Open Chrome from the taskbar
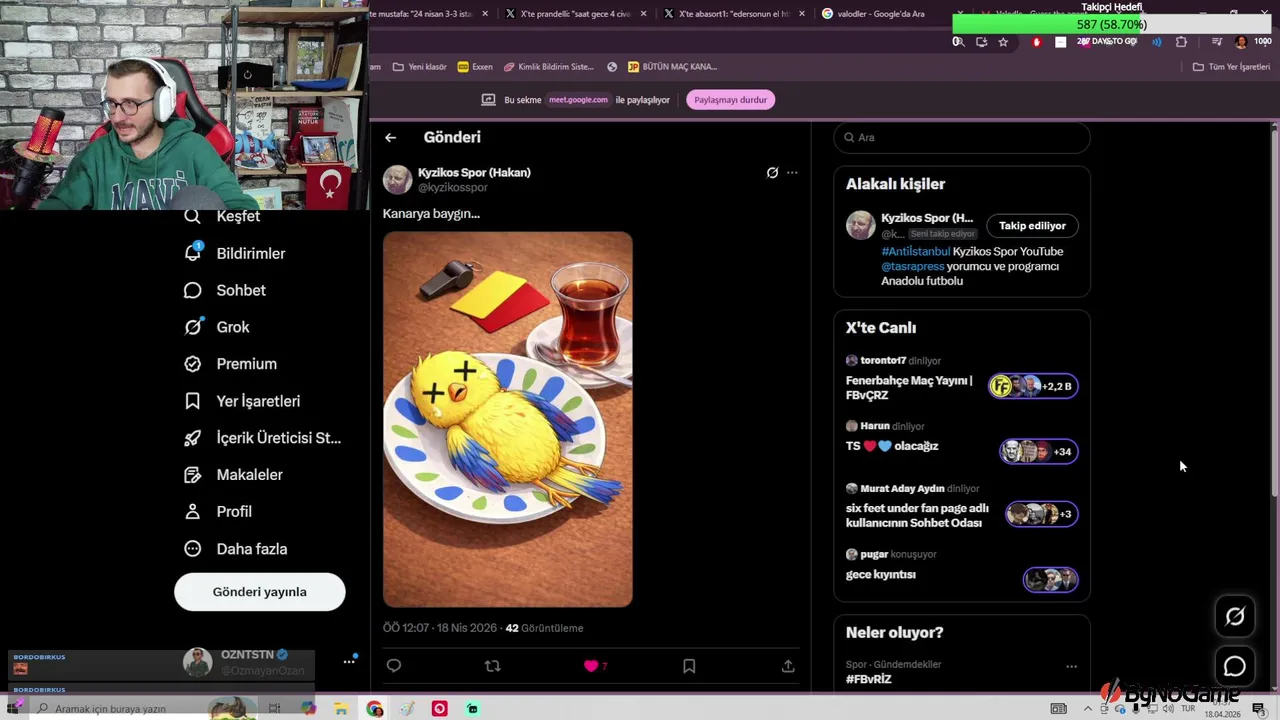 click(x=374, y=709)
